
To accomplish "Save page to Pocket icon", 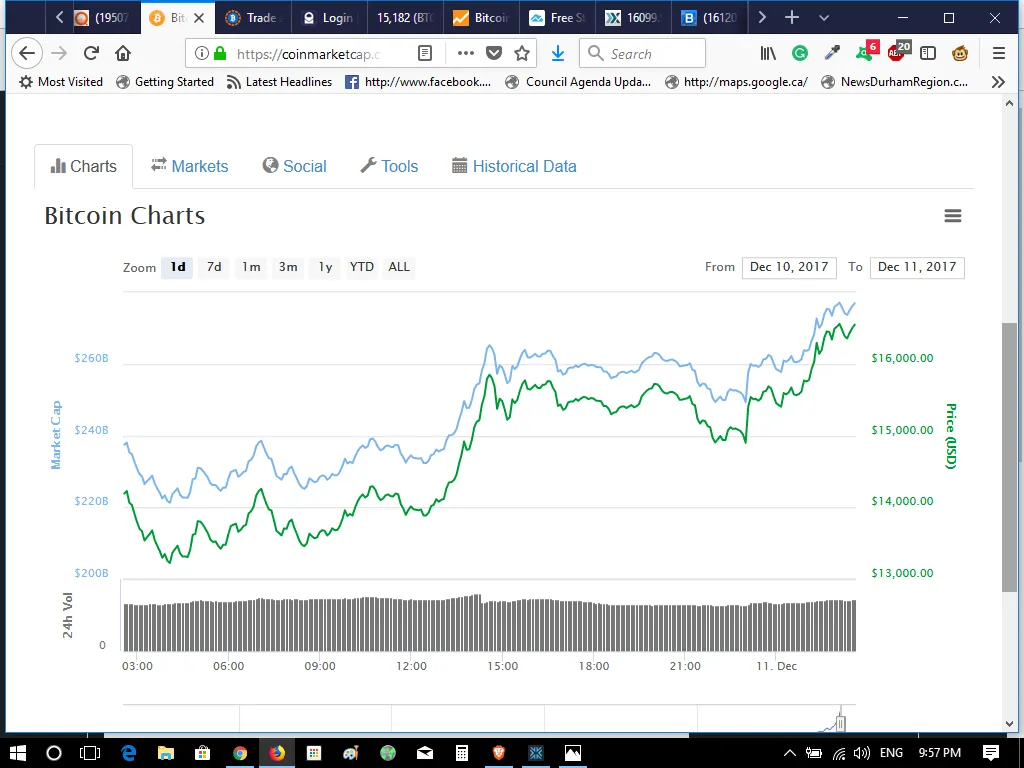I will [x=494, y=54].
